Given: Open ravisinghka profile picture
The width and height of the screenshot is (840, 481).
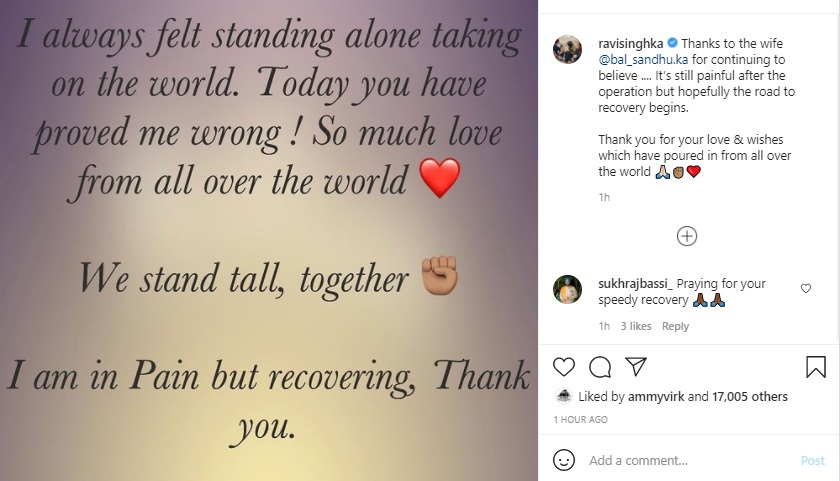Looking at the screenshot, I should click(568, 47).
